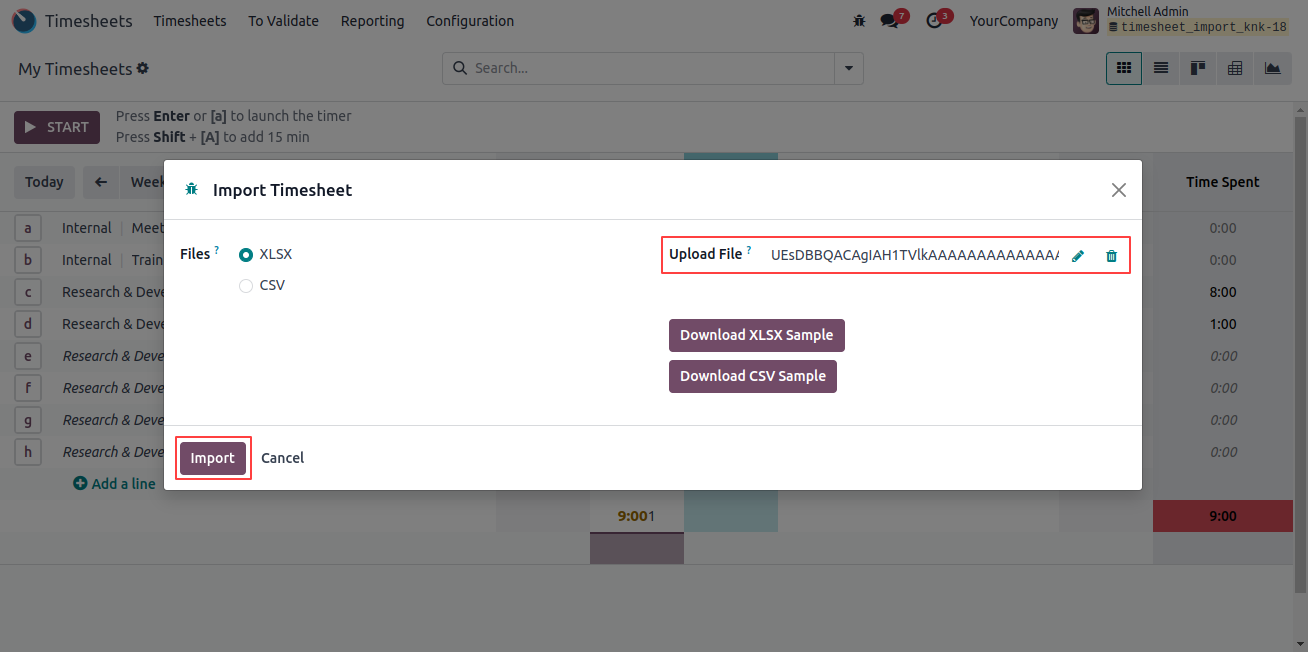Click the Timesheets app title
1308x652 pixels.
pyautogui.click(x=89, y=21)
